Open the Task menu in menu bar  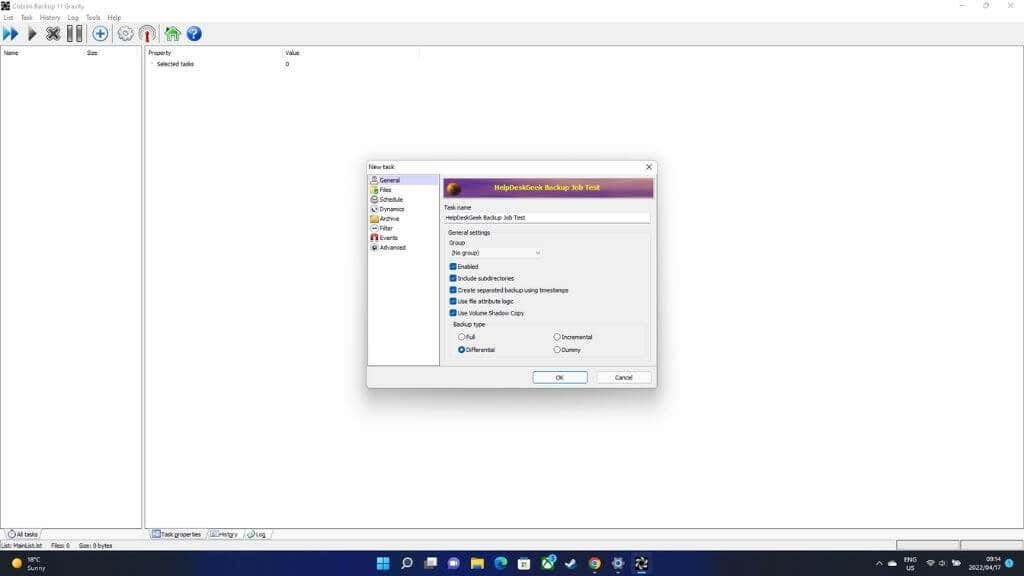(27, 18)
